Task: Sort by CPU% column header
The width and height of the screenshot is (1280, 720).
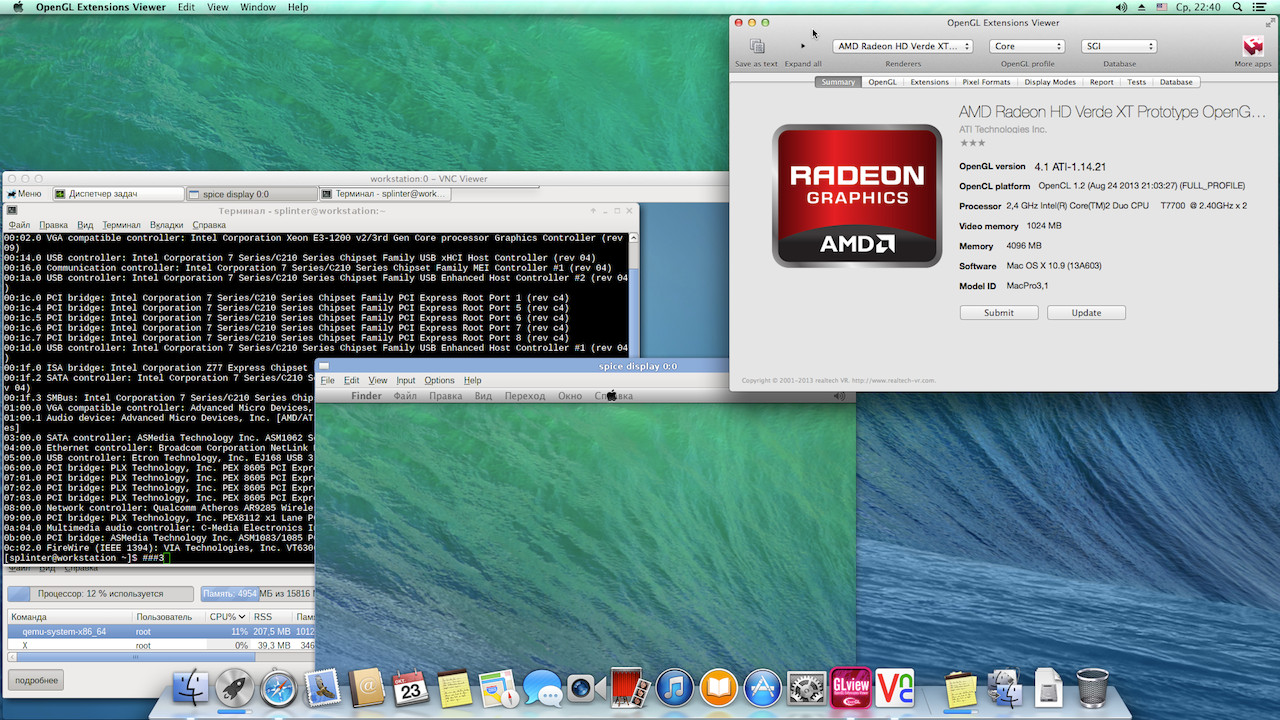Action: click(x=227, y=617)
